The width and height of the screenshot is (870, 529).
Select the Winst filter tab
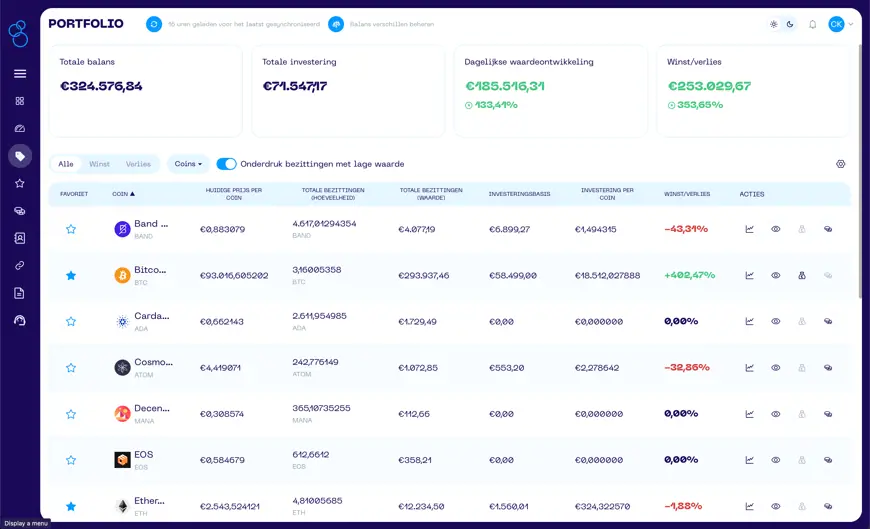pyautogui.click(x=99, y=164)
